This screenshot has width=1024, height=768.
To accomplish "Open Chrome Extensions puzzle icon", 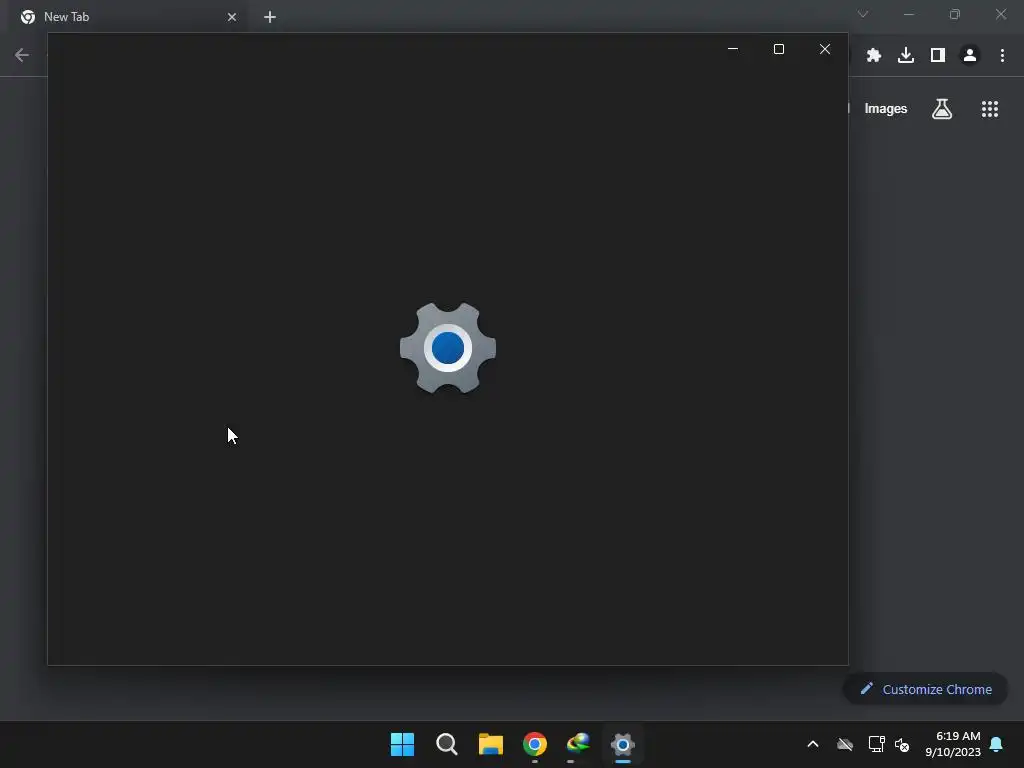I will [874, 56].
